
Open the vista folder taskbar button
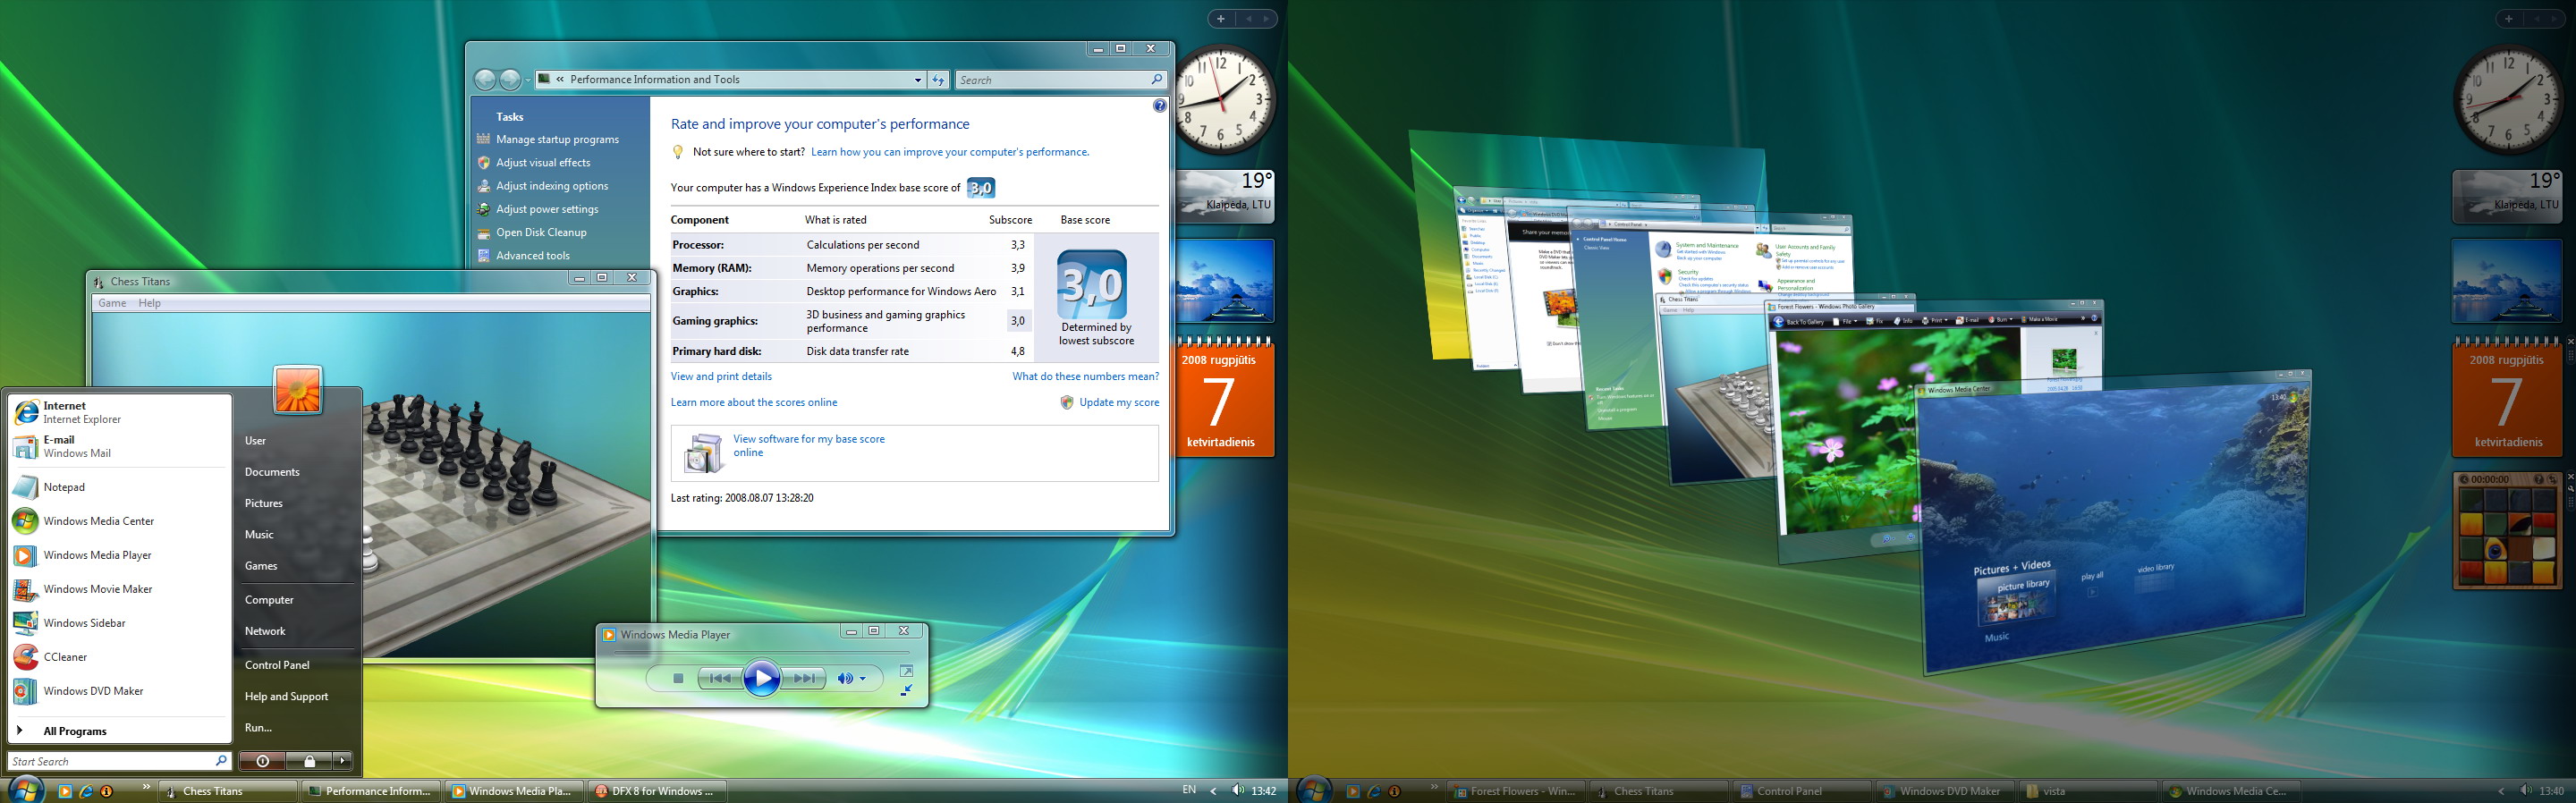[x=2089, y=791]
